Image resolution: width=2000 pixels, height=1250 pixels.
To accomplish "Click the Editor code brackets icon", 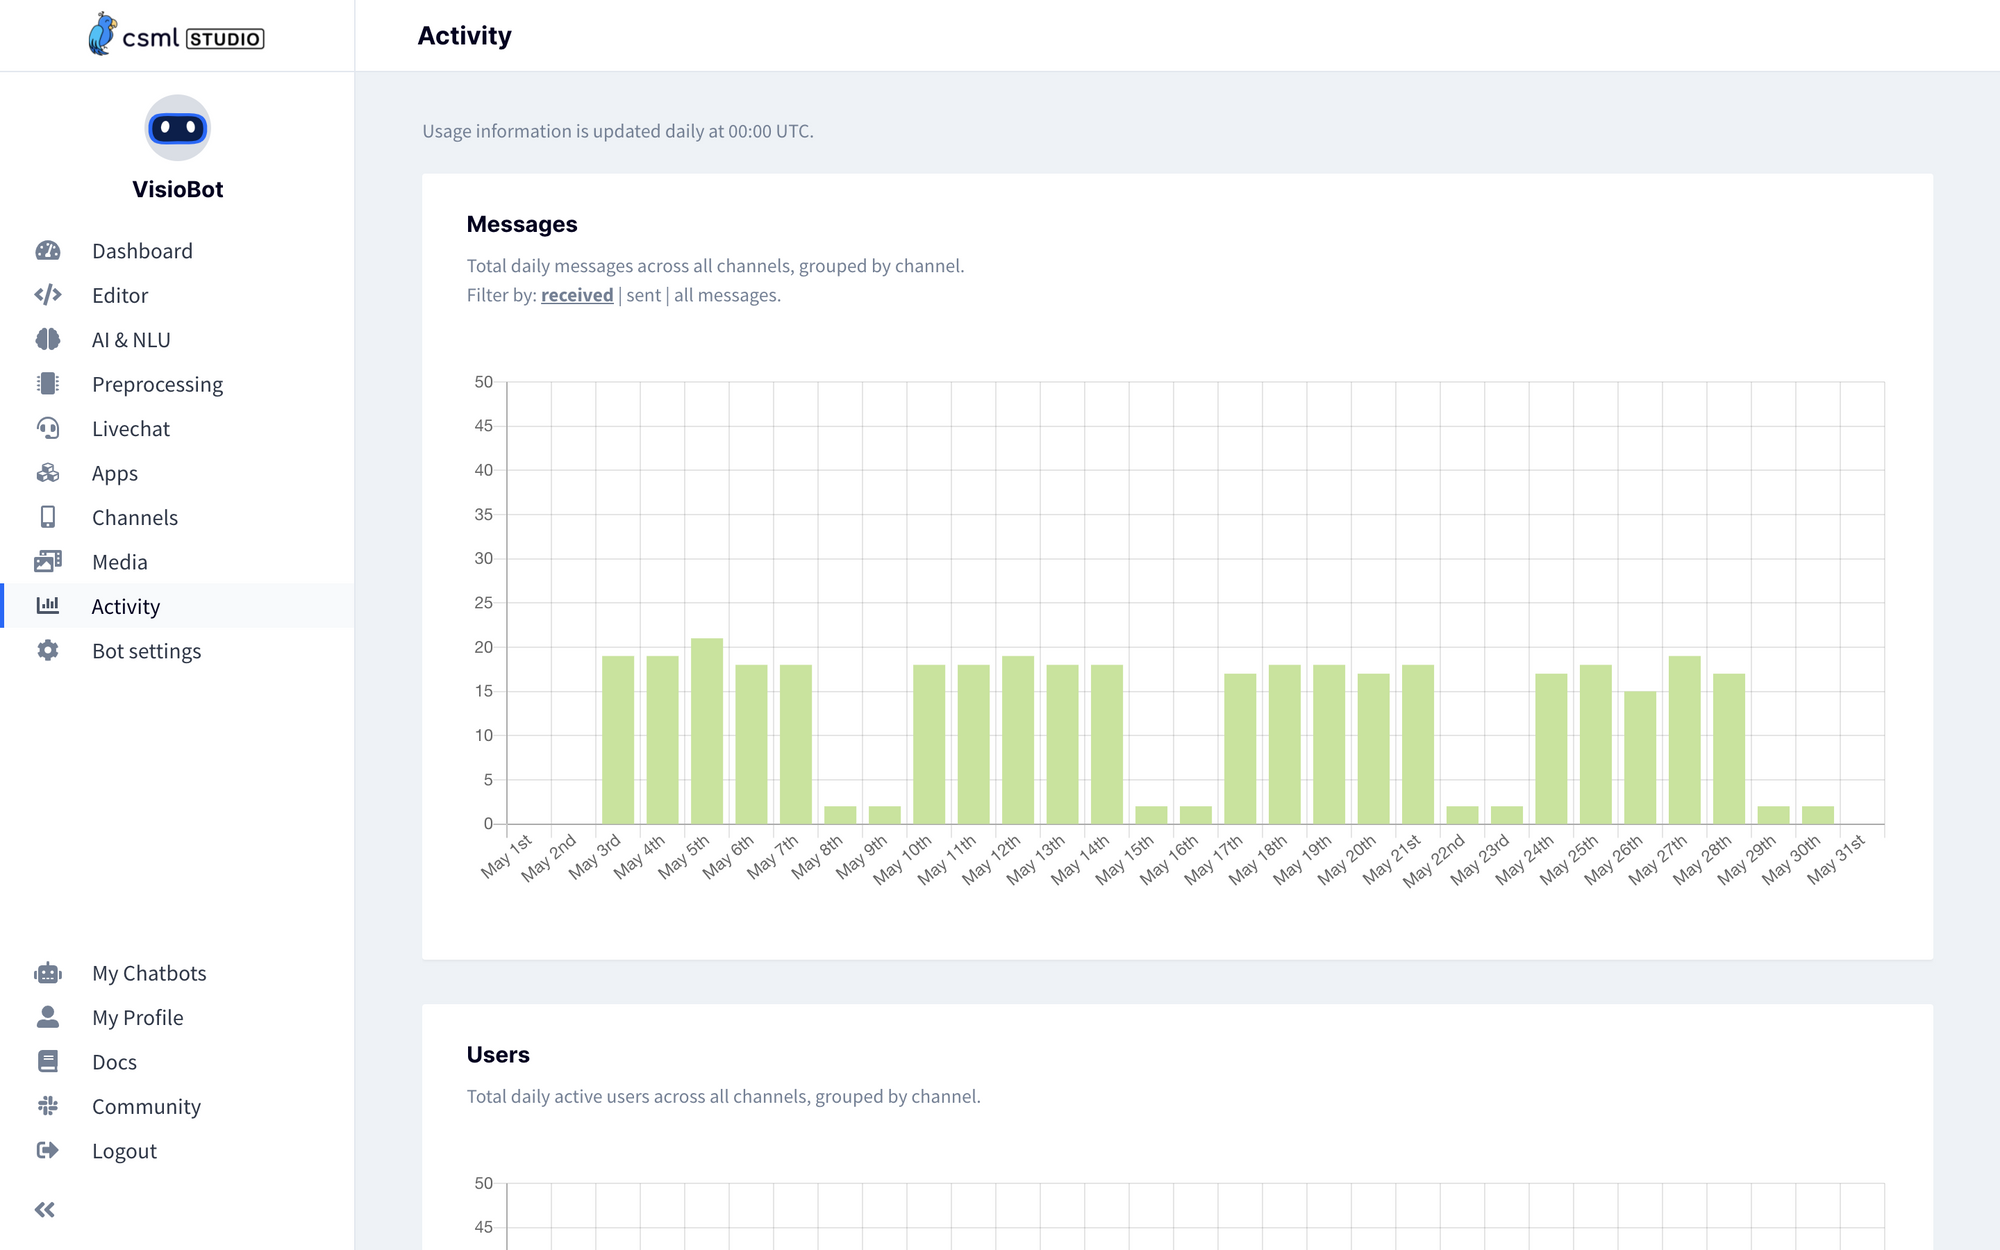I will [x=48, y=295].
